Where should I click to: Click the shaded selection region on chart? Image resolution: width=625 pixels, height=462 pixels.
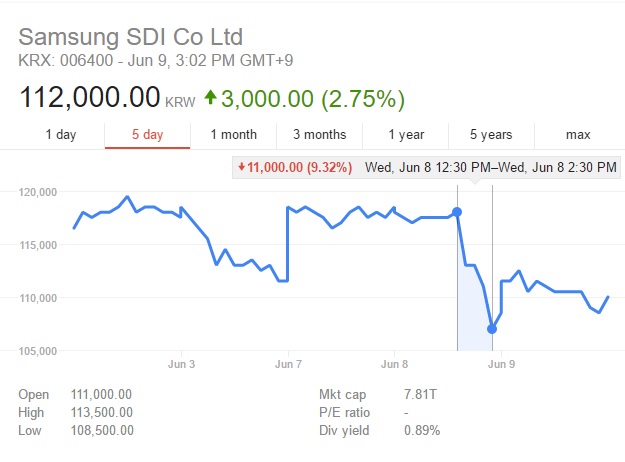pos(472,311)
